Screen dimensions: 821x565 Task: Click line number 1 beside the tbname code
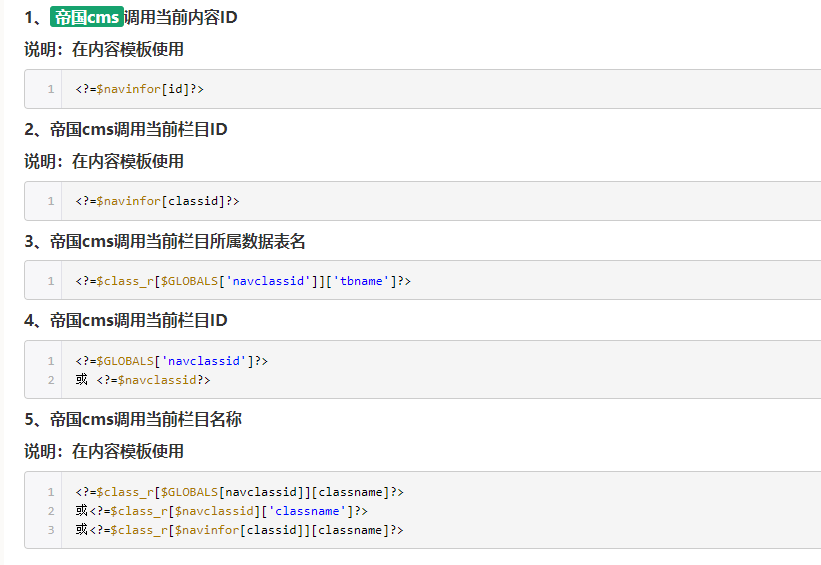[x=50, y=281]
